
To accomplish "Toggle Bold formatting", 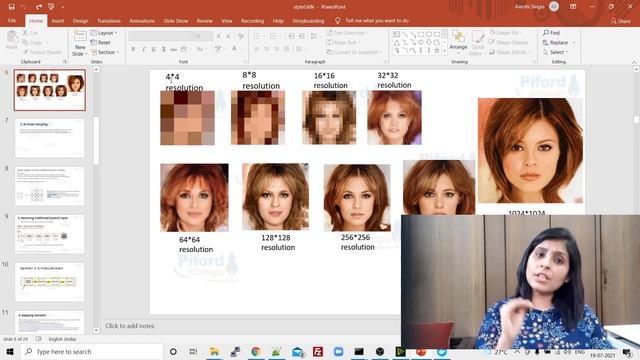I will click(x=133, y=49).
